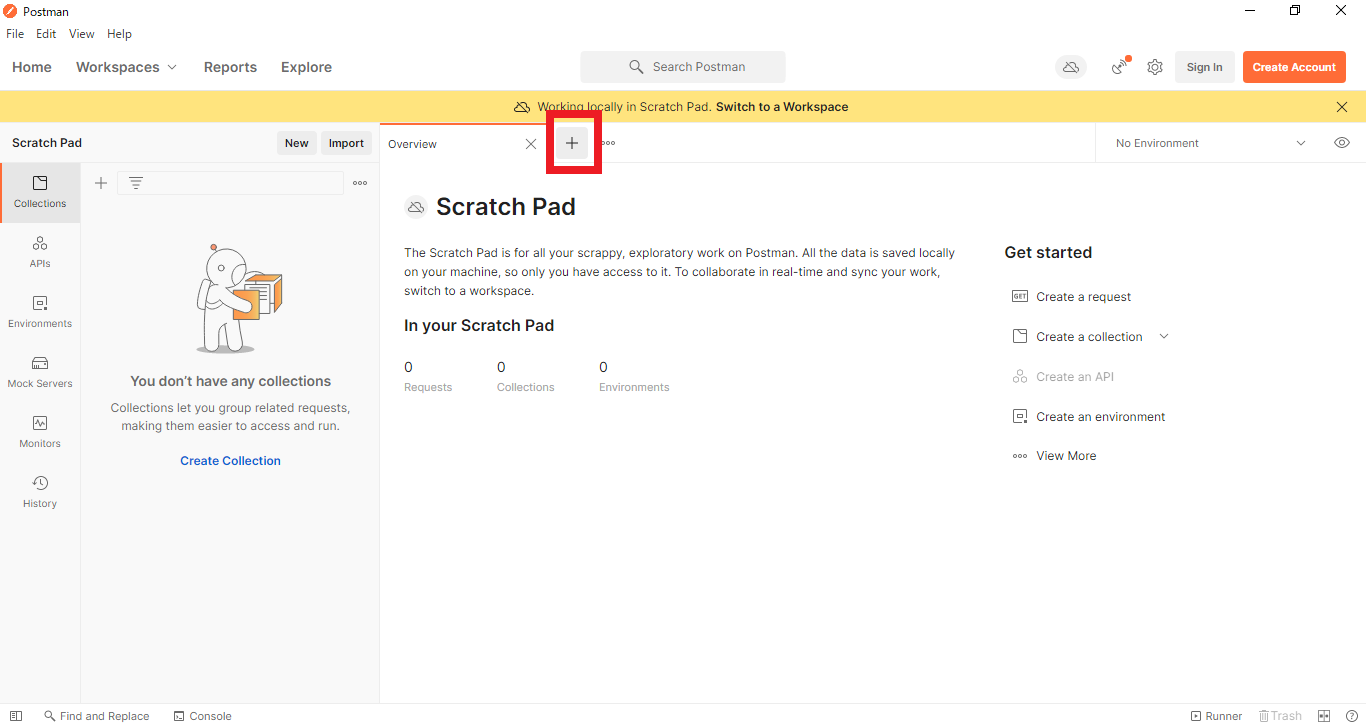Open the History sidebar panel
This screenshot has width=1366, height=728.
[40, 493]
